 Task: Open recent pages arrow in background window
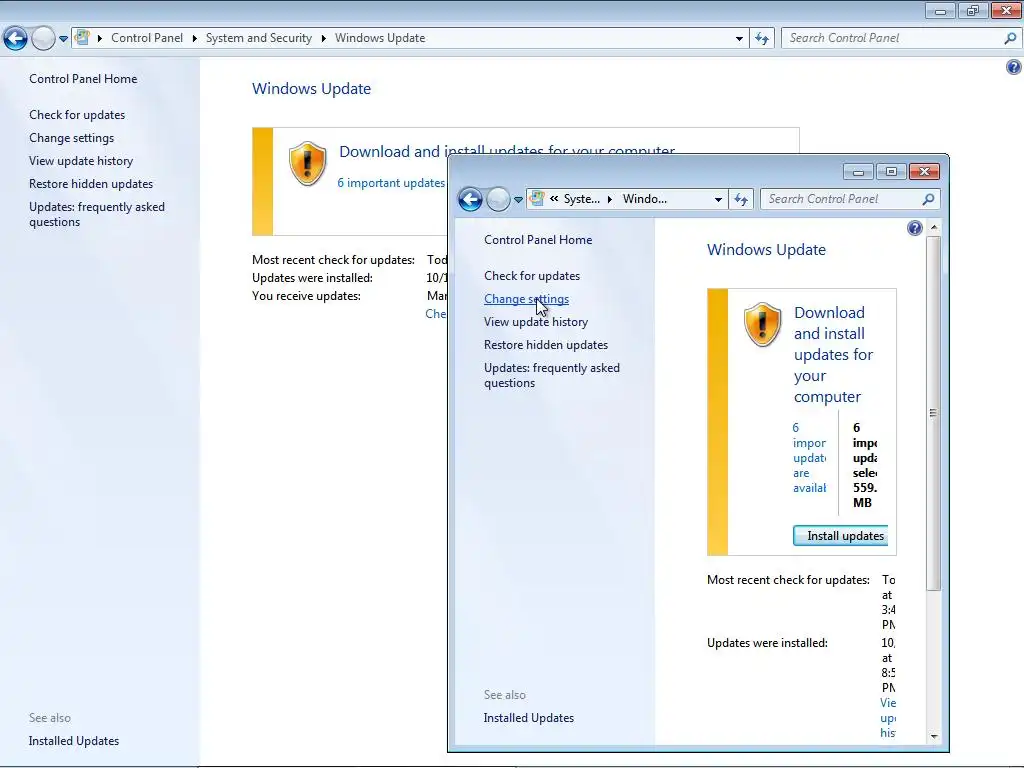click(63, 39)
